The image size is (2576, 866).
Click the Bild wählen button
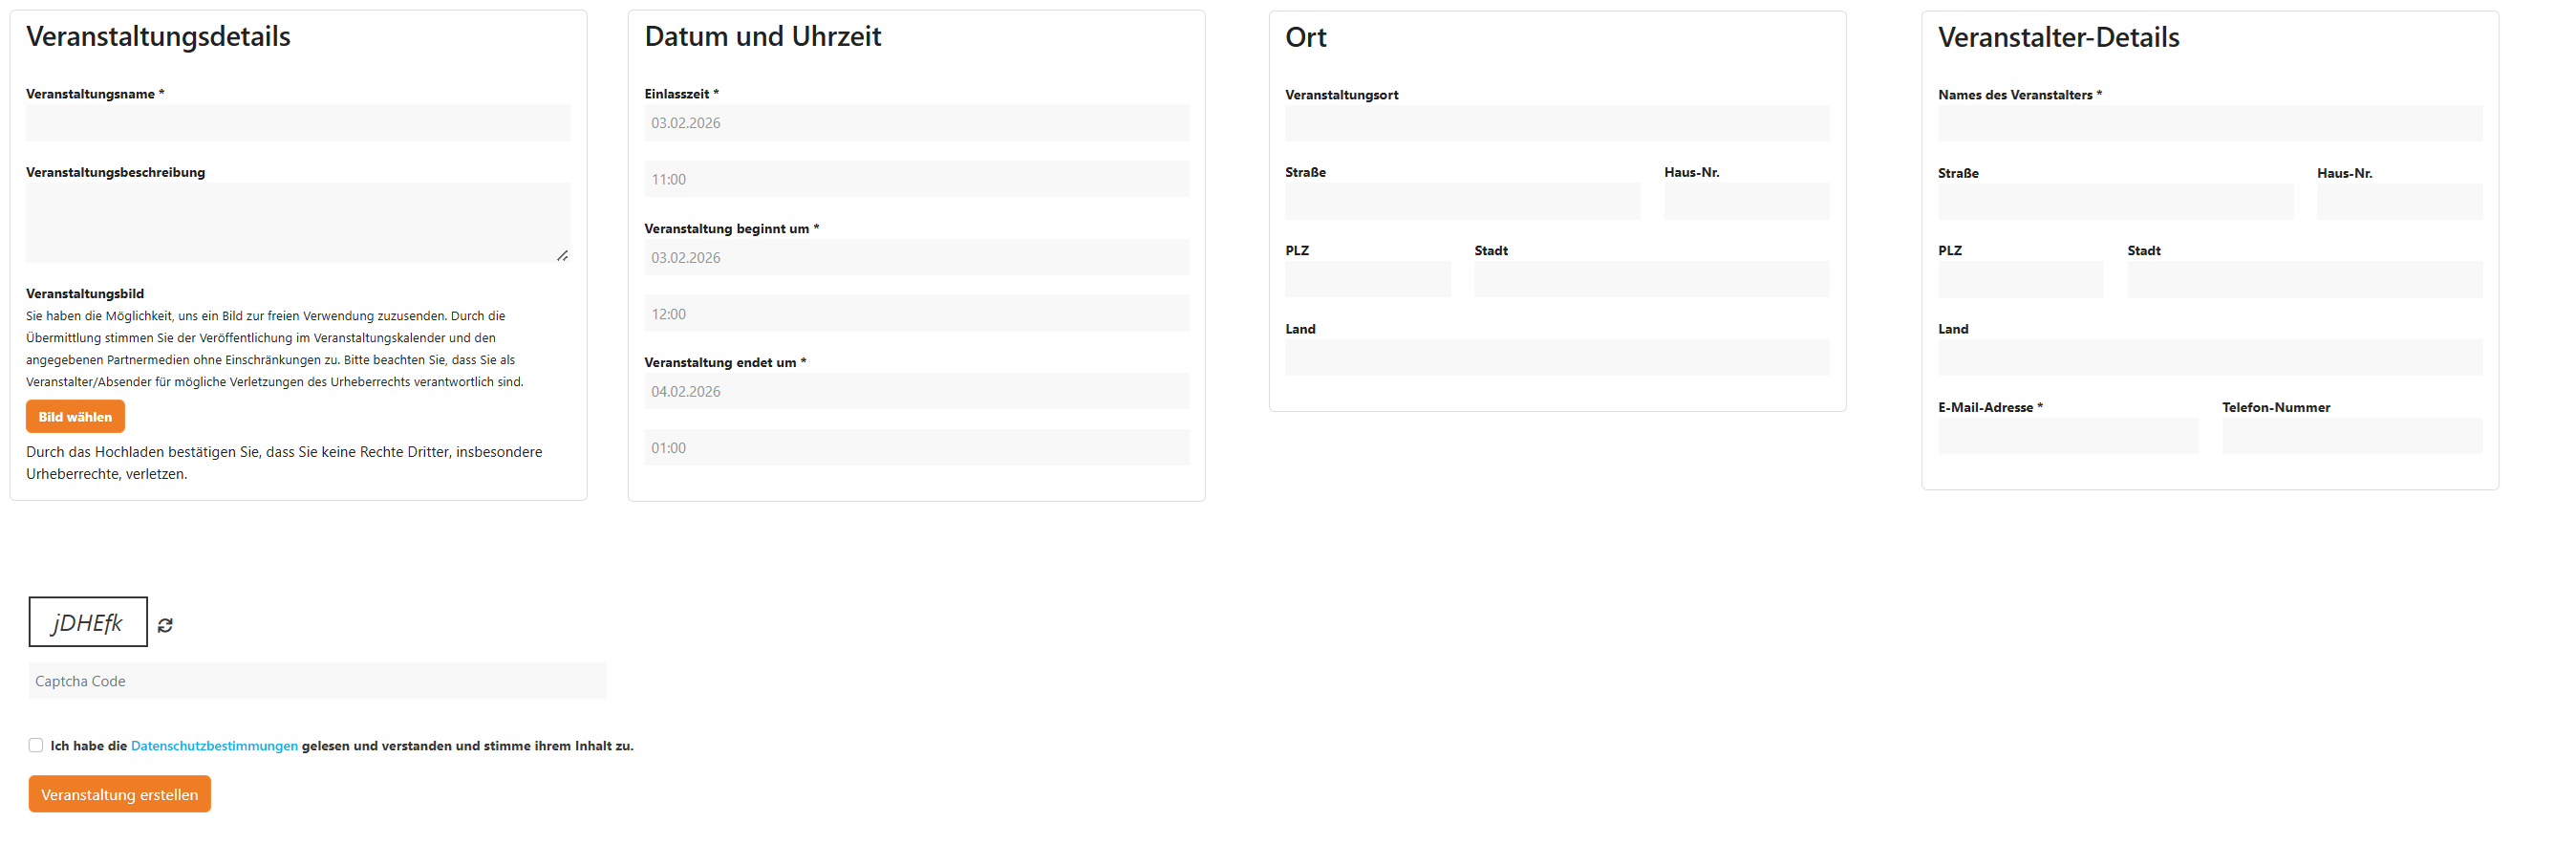tap(75, 417)
